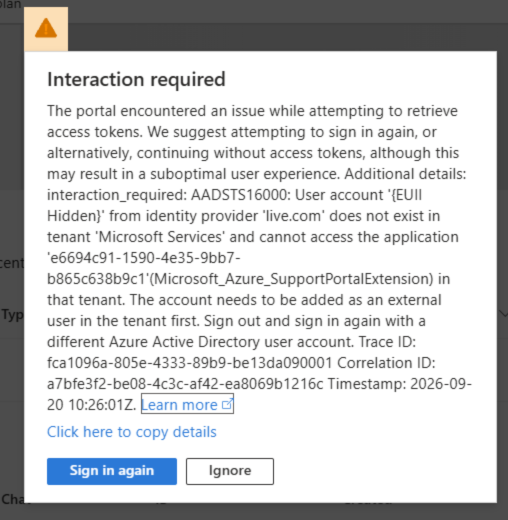The height and width of the screenshot is (520, 508).
Task: Choose the Sign in again button
Action: pos(112,471)
